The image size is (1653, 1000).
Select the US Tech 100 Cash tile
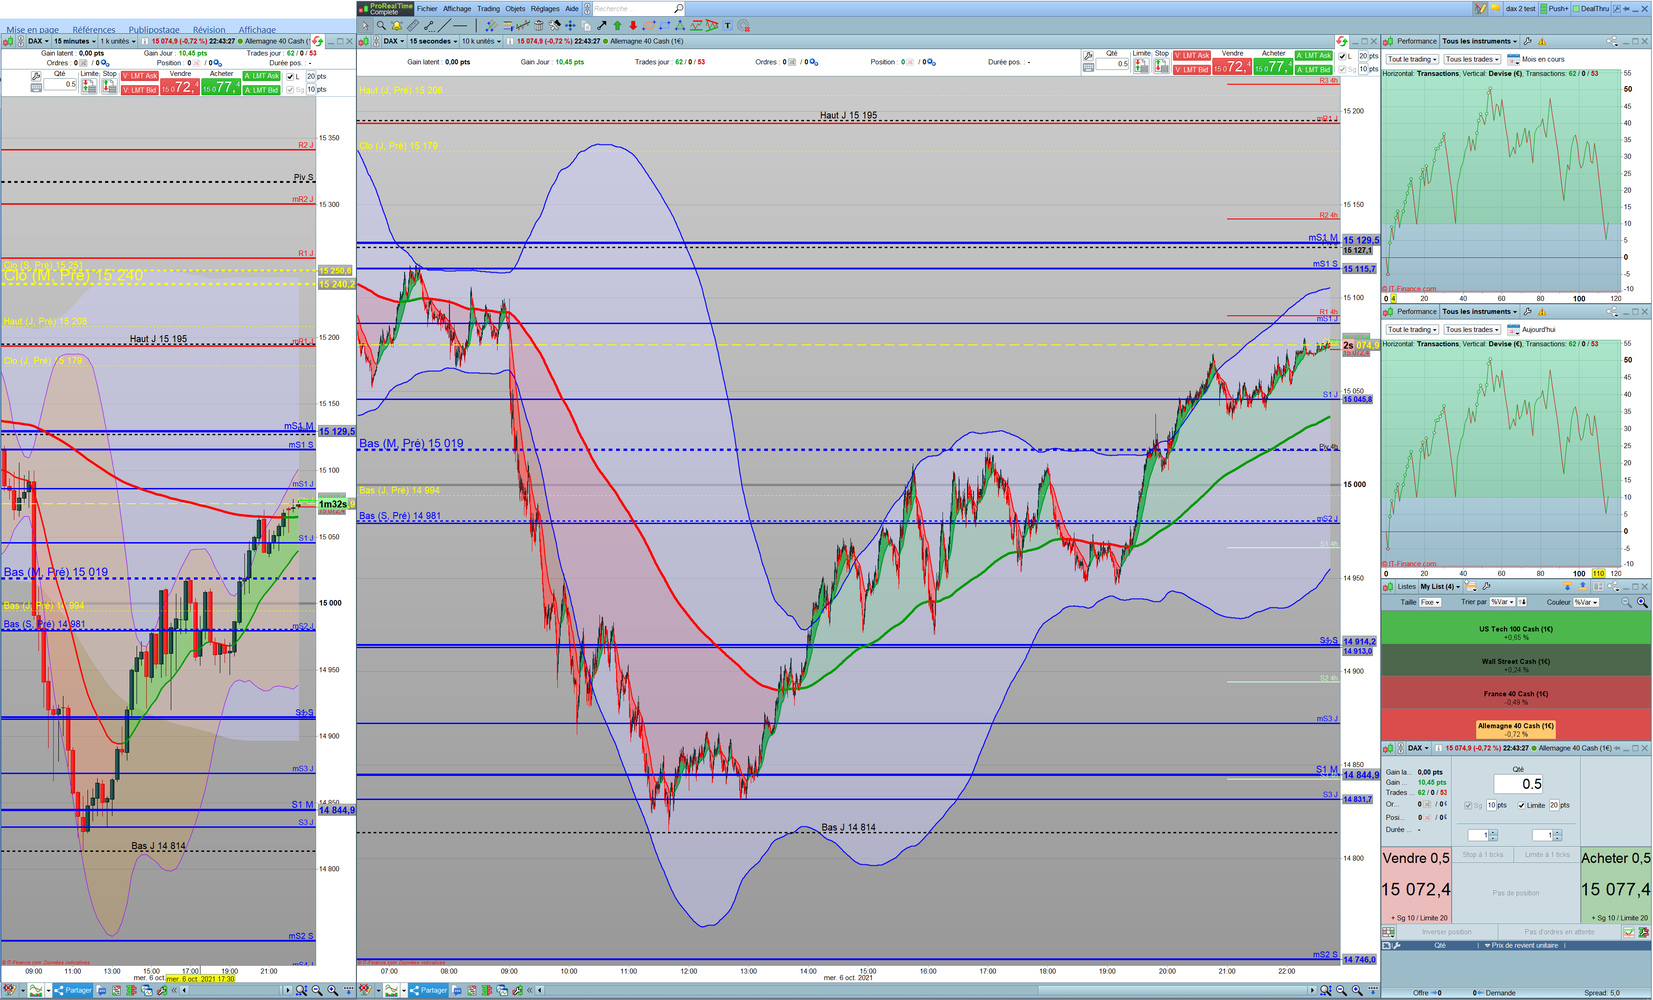coord(1516,629)
